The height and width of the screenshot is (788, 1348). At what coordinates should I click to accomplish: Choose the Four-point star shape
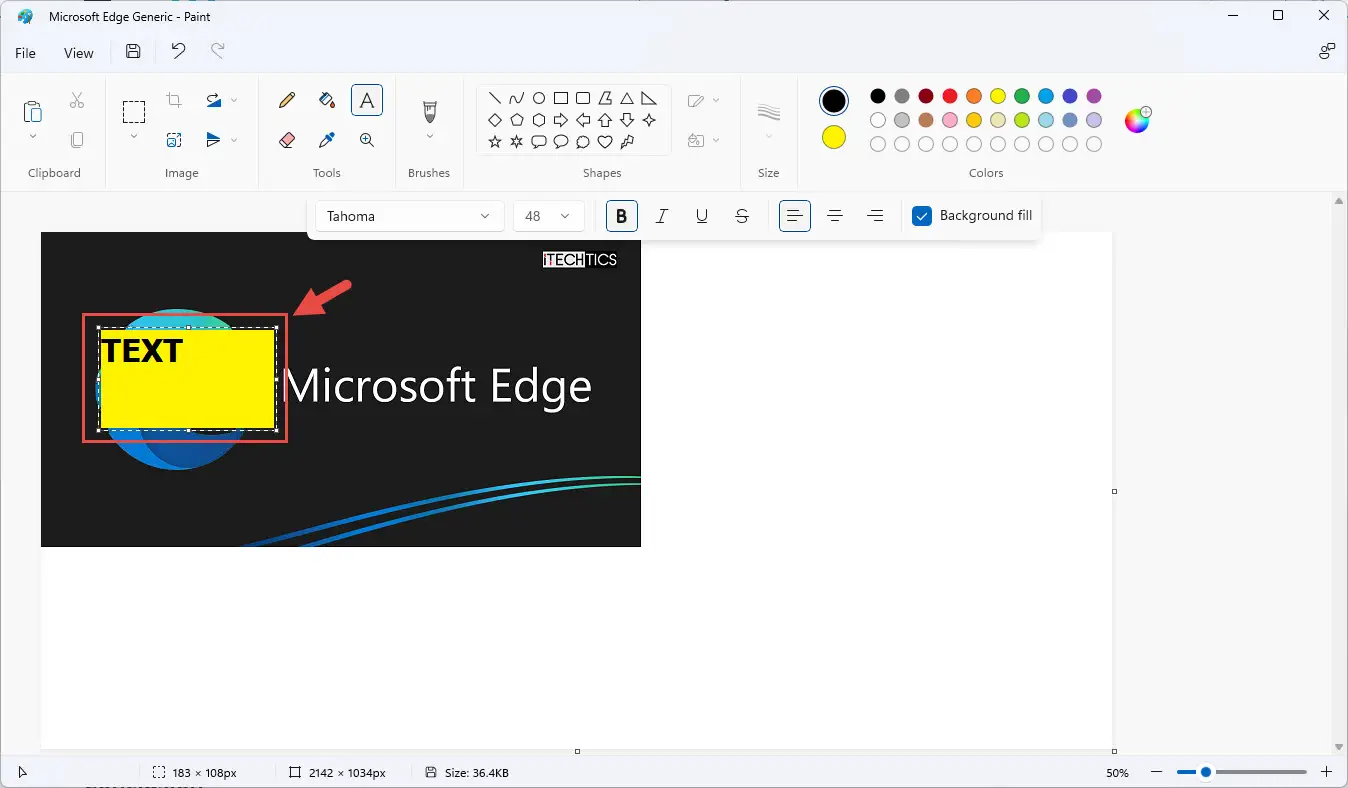coord(649,120)
